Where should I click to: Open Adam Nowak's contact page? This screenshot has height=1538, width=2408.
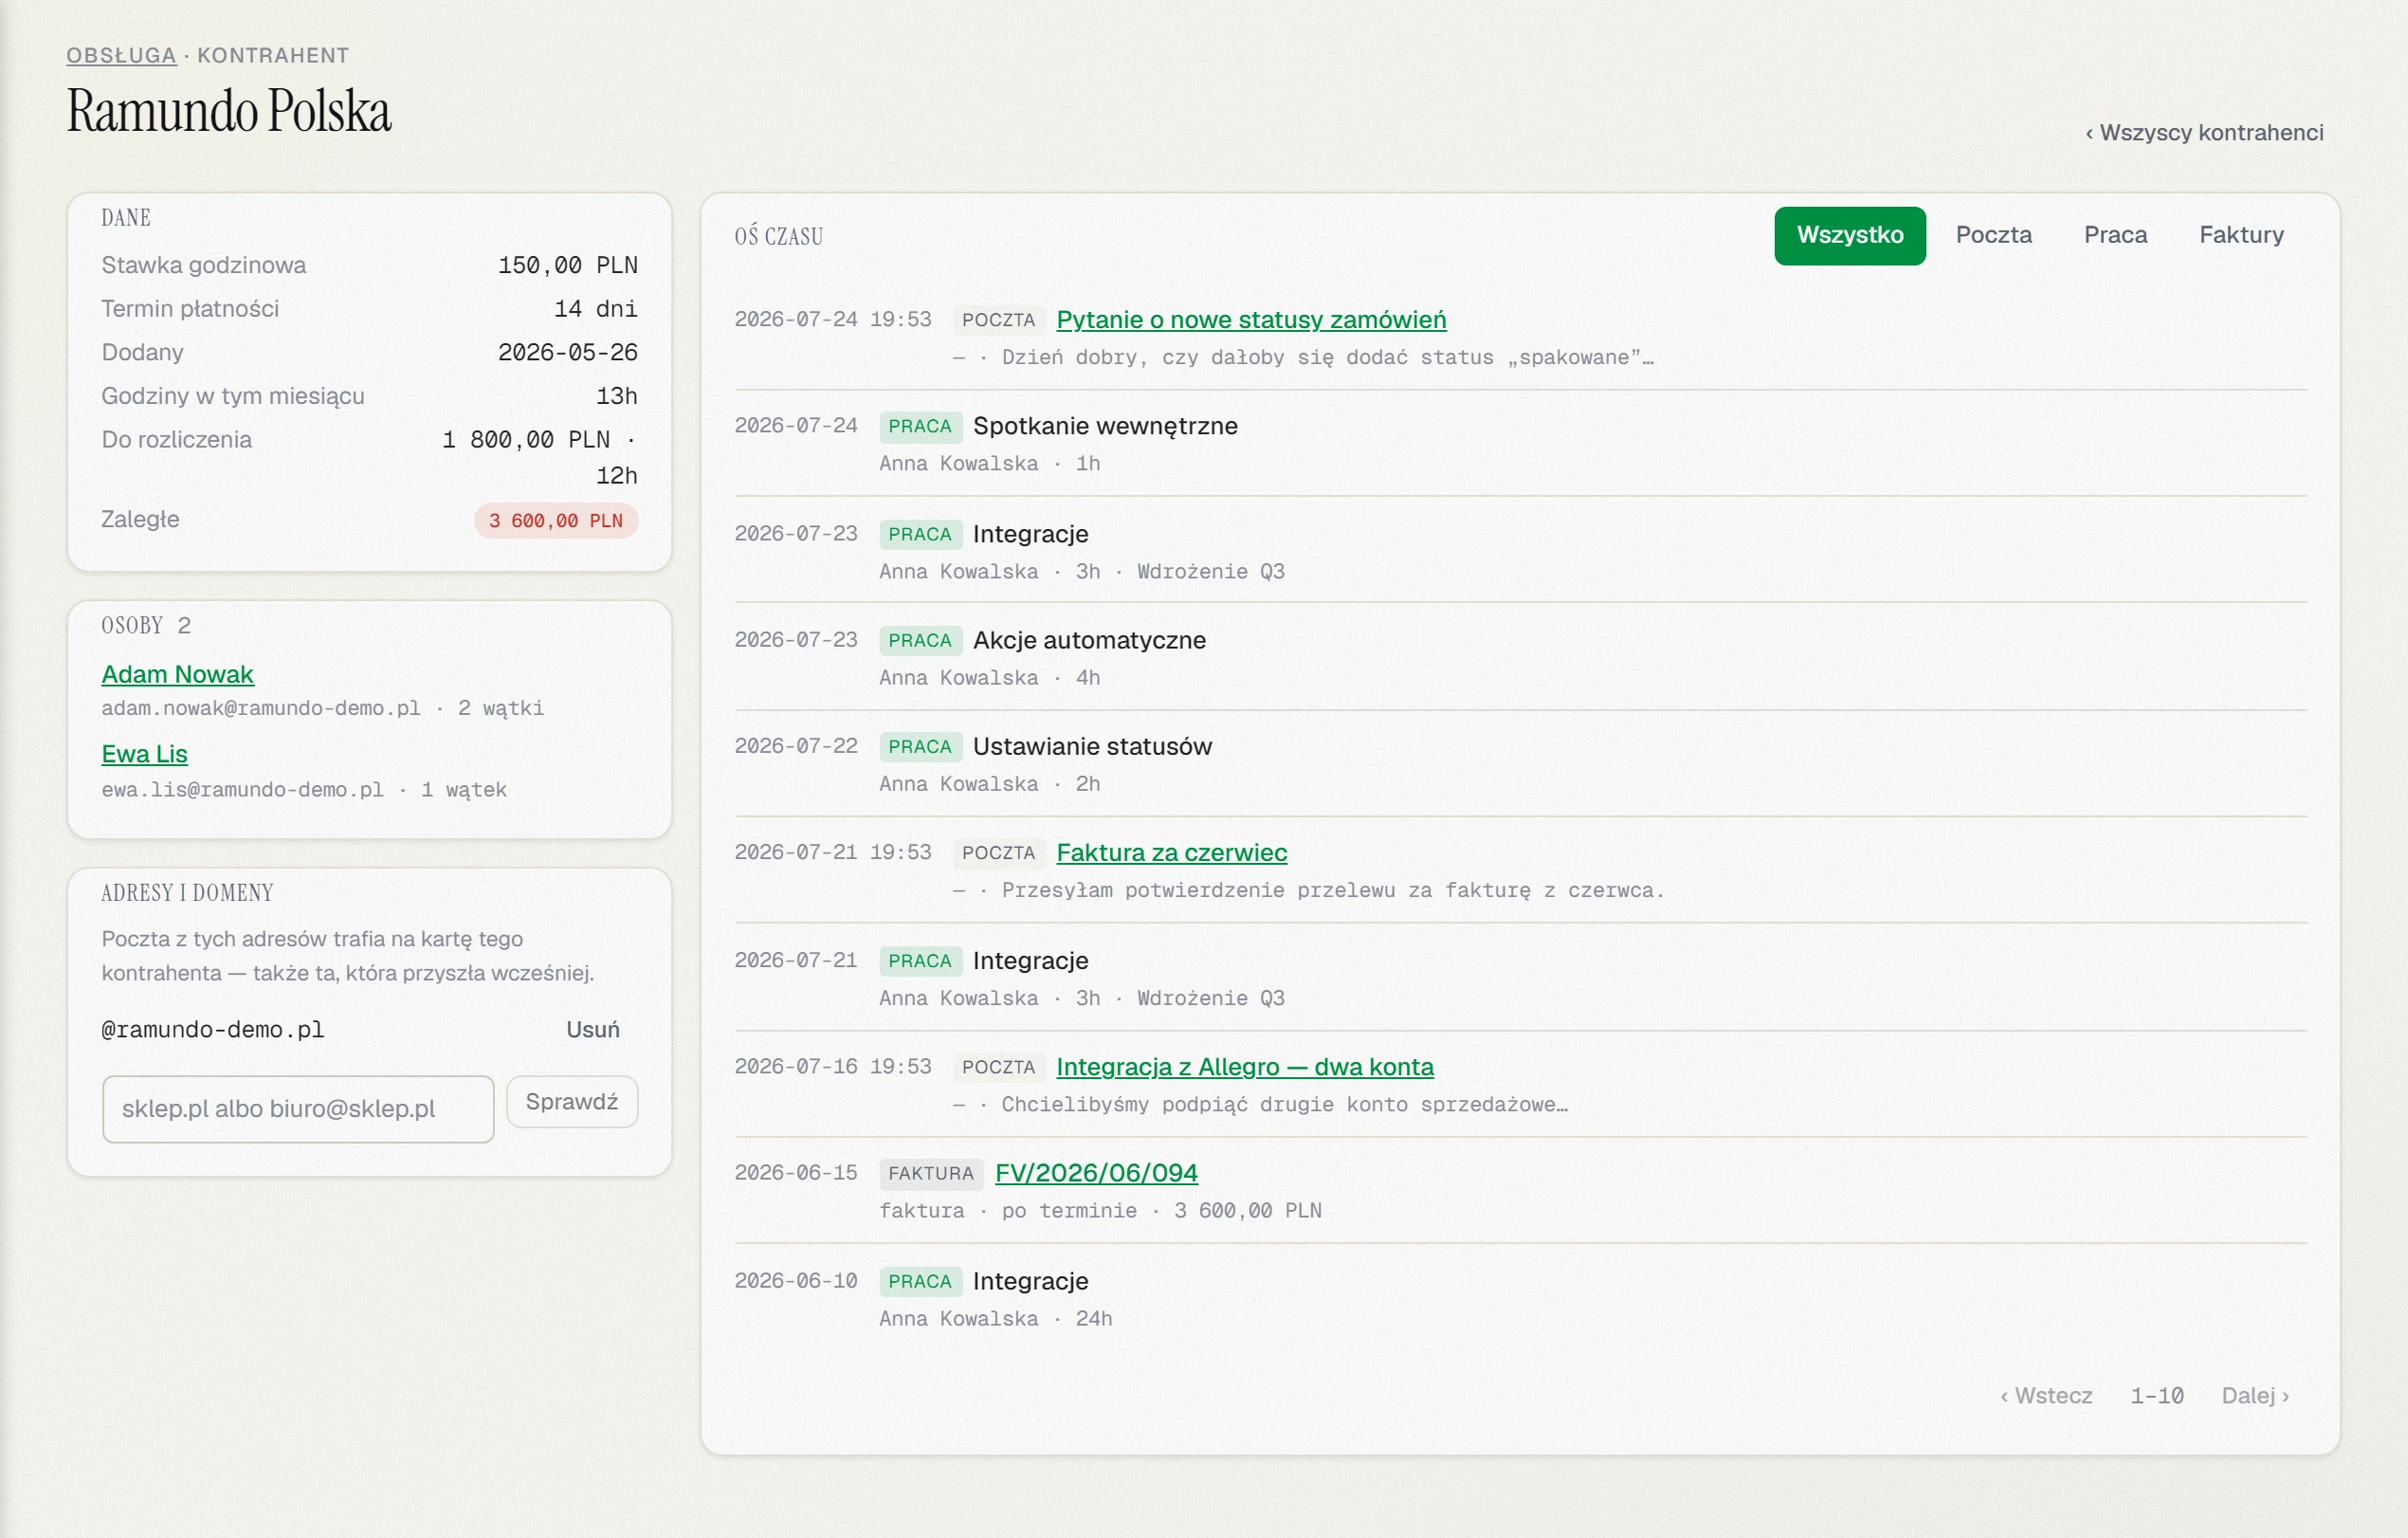[x=177, y=674]
